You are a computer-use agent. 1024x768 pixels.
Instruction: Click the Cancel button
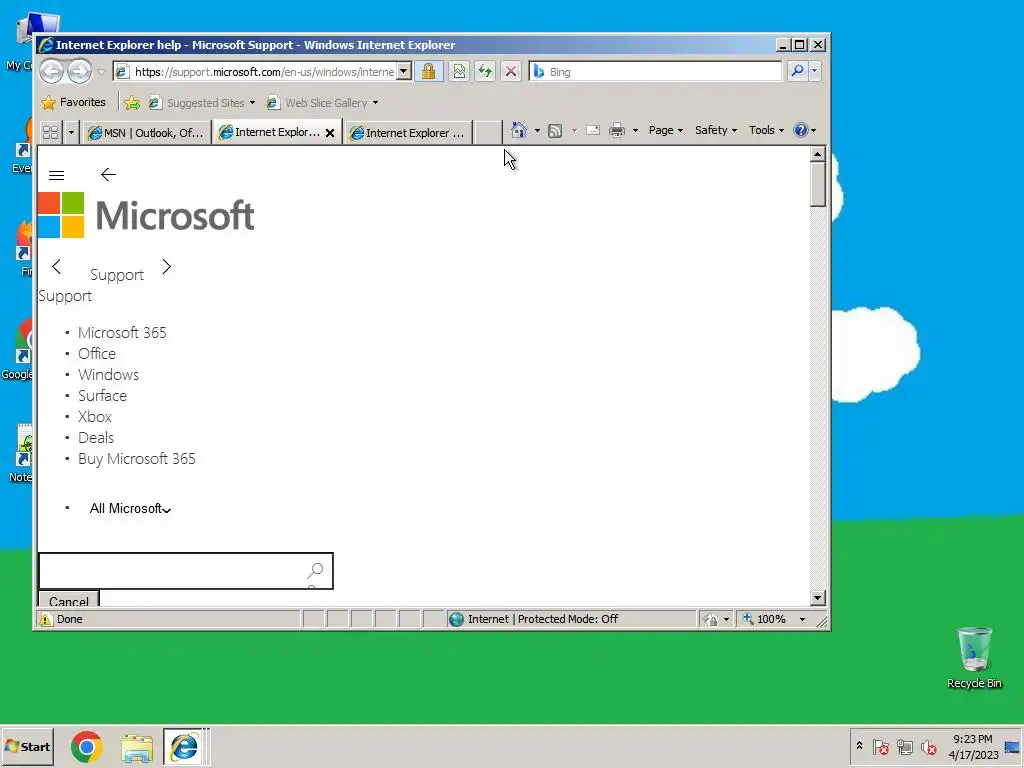(69, 600)
